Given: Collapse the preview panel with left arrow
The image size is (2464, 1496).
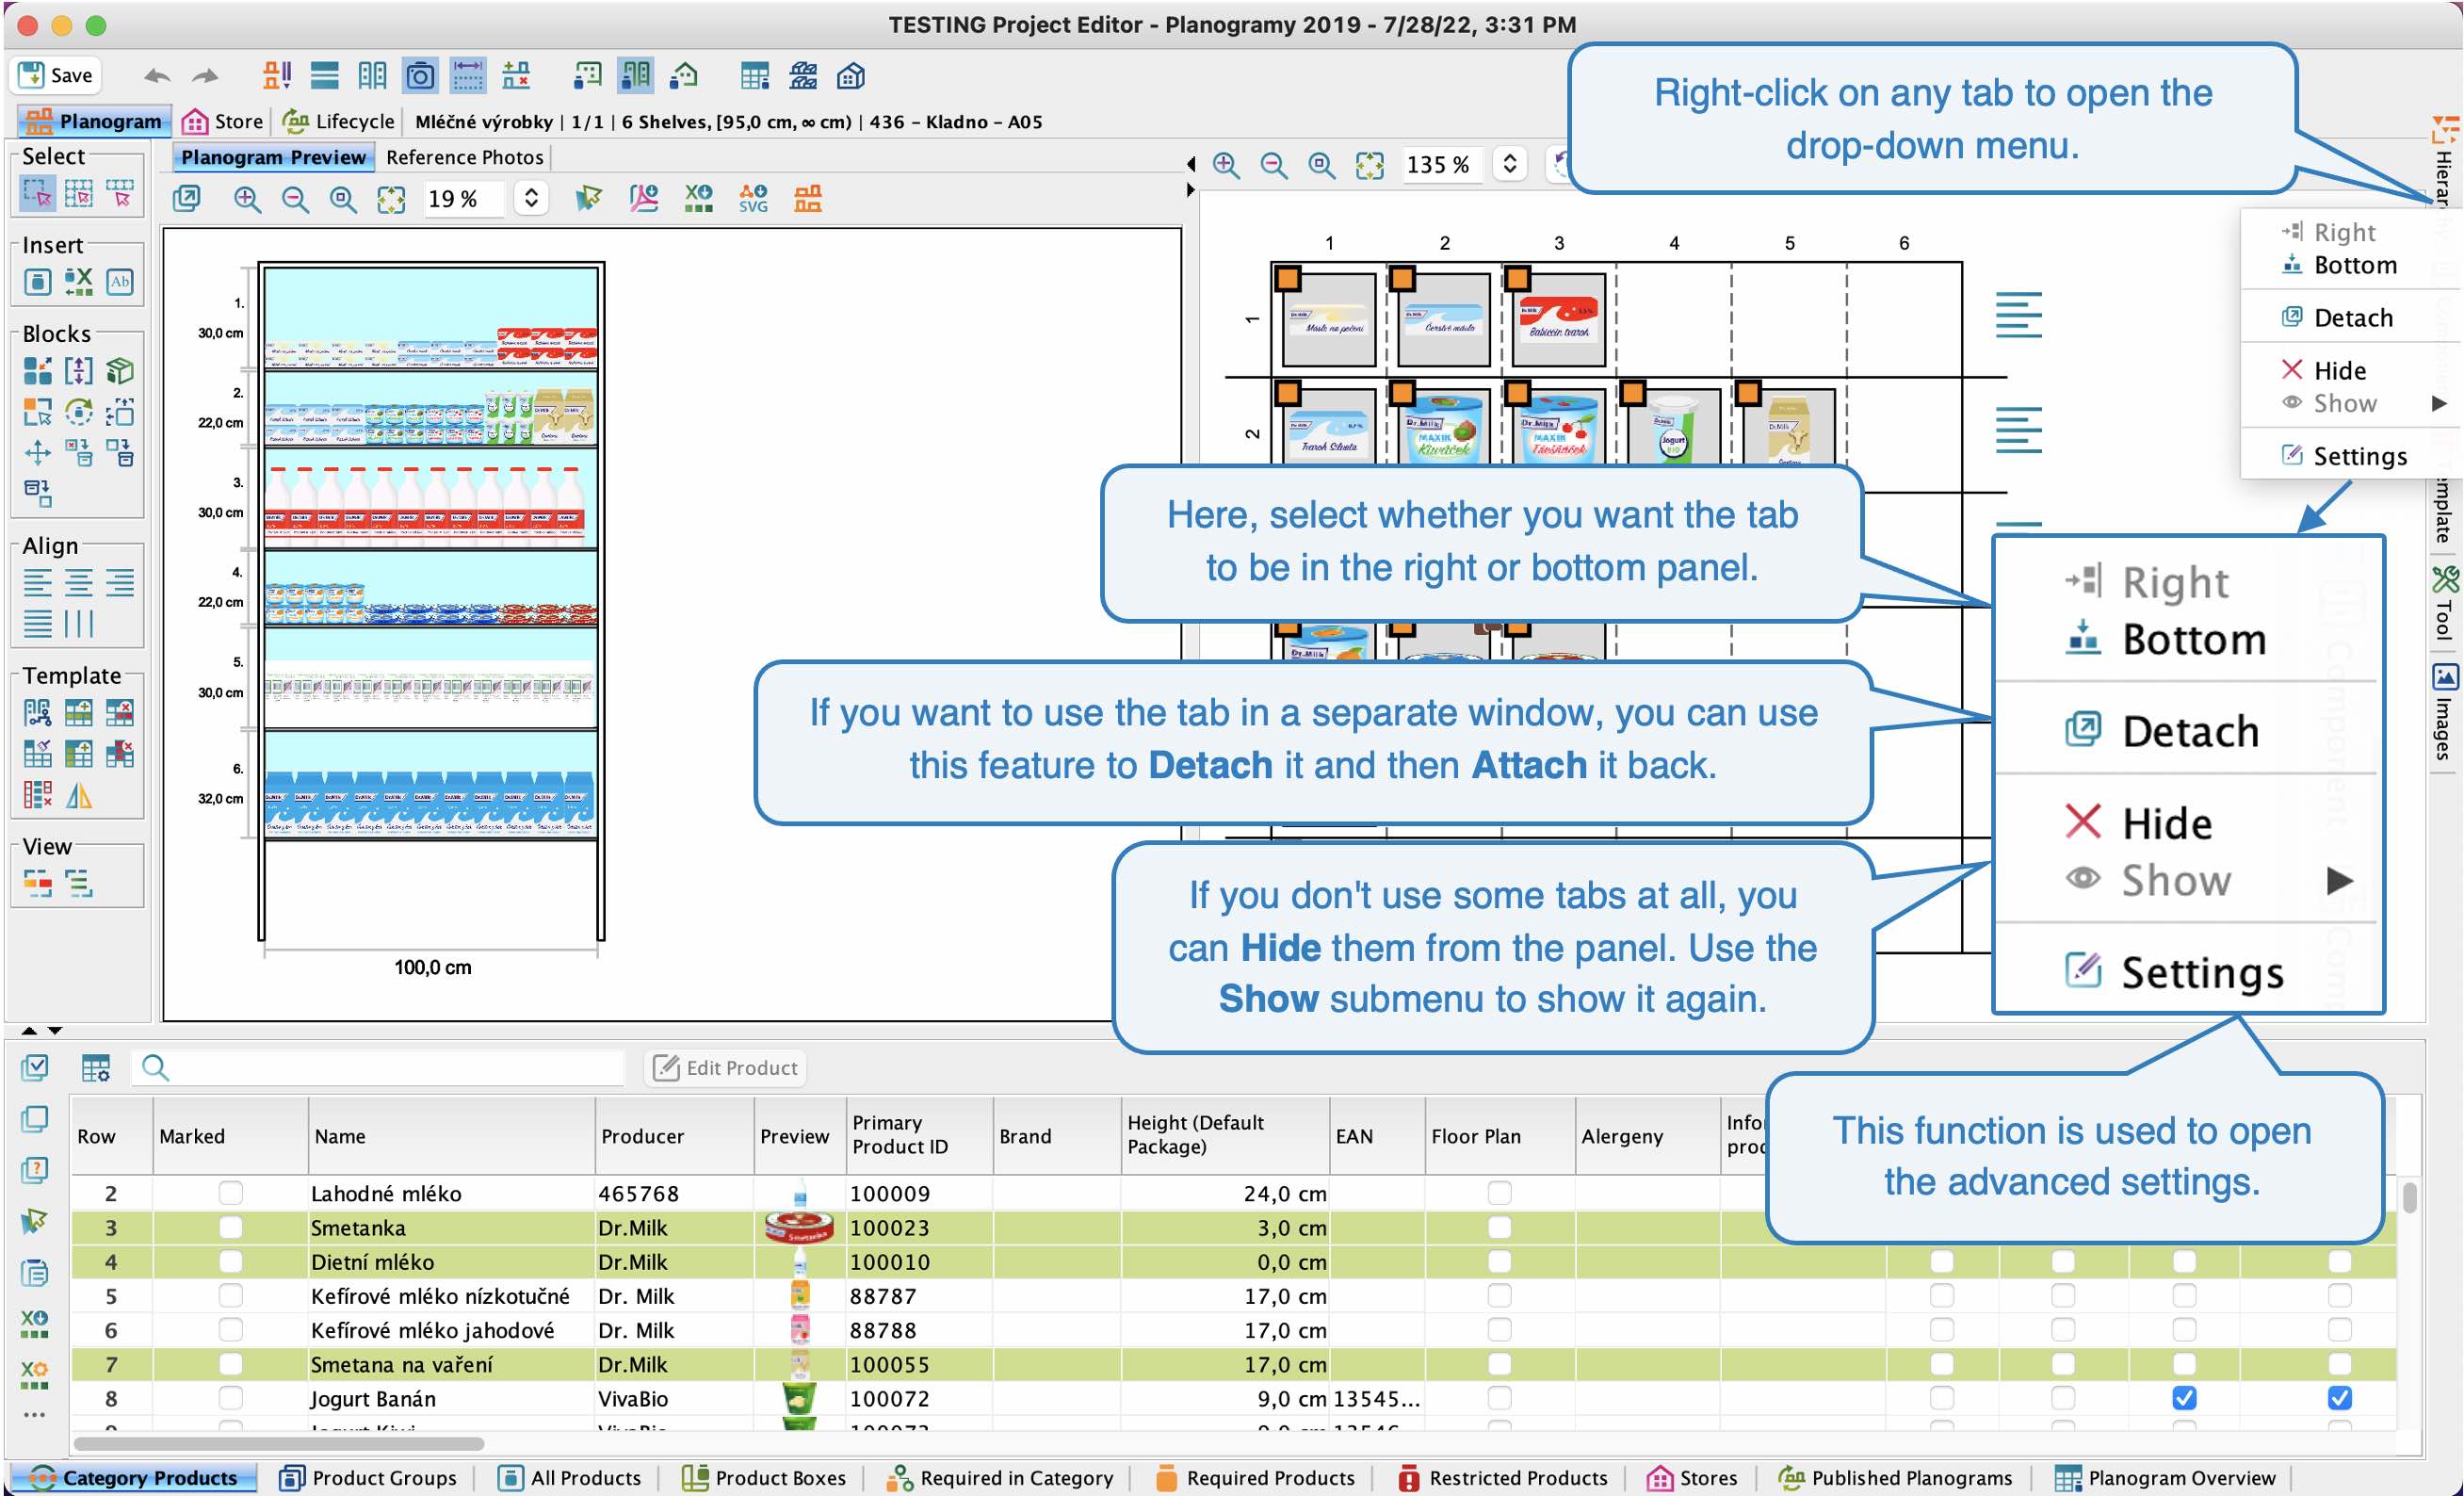Looking at the screenshot, I should coord(1190,163).
